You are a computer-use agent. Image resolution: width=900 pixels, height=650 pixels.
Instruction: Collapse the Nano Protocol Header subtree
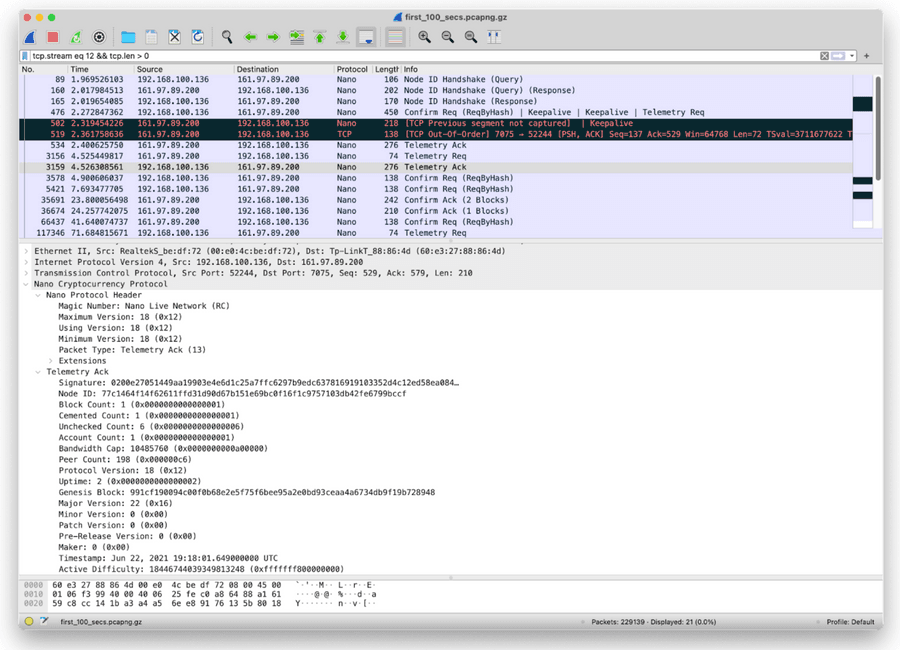38,295
